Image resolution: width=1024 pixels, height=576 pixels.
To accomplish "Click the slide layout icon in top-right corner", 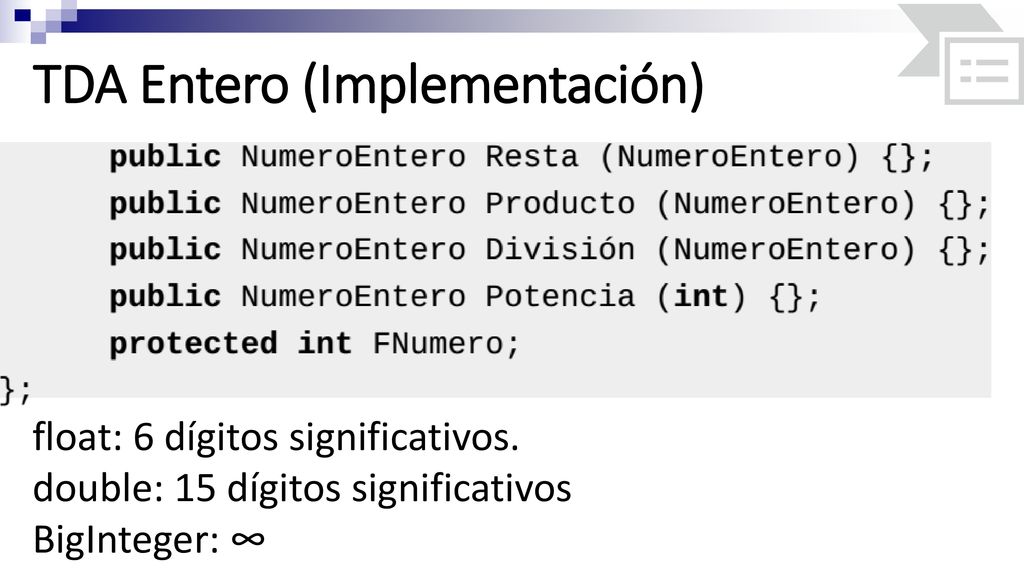I will coord(984,71).
